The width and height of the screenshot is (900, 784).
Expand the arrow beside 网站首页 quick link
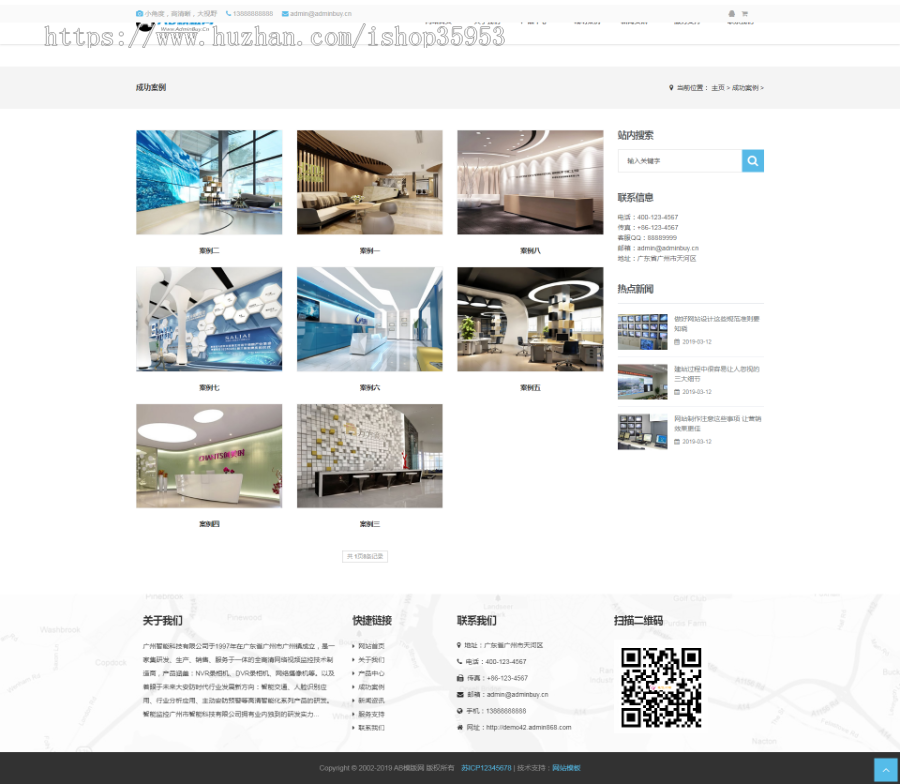pos(353,645)
